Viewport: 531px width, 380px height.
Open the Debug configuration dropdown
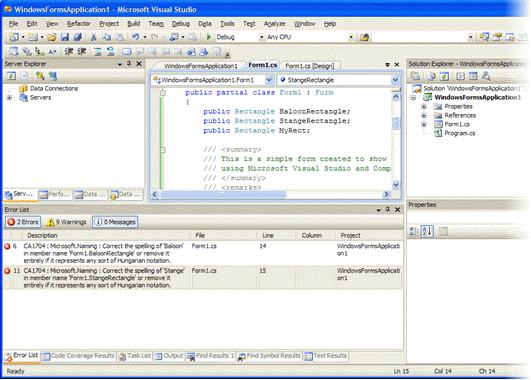240,37
